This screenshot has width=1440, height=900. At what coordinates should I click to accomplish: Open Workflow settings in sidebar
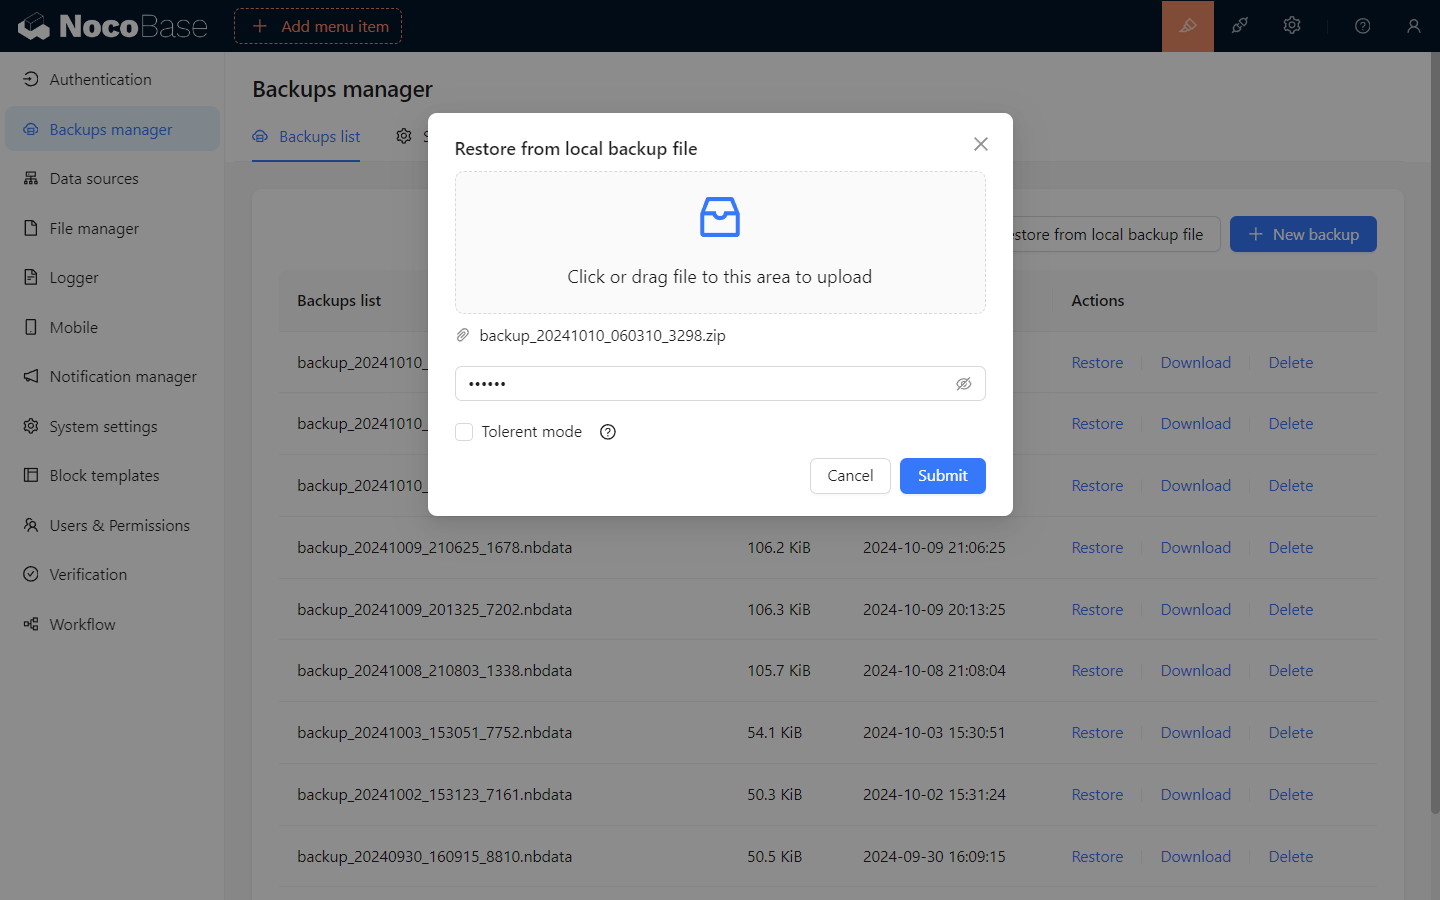tap(82, 624)
